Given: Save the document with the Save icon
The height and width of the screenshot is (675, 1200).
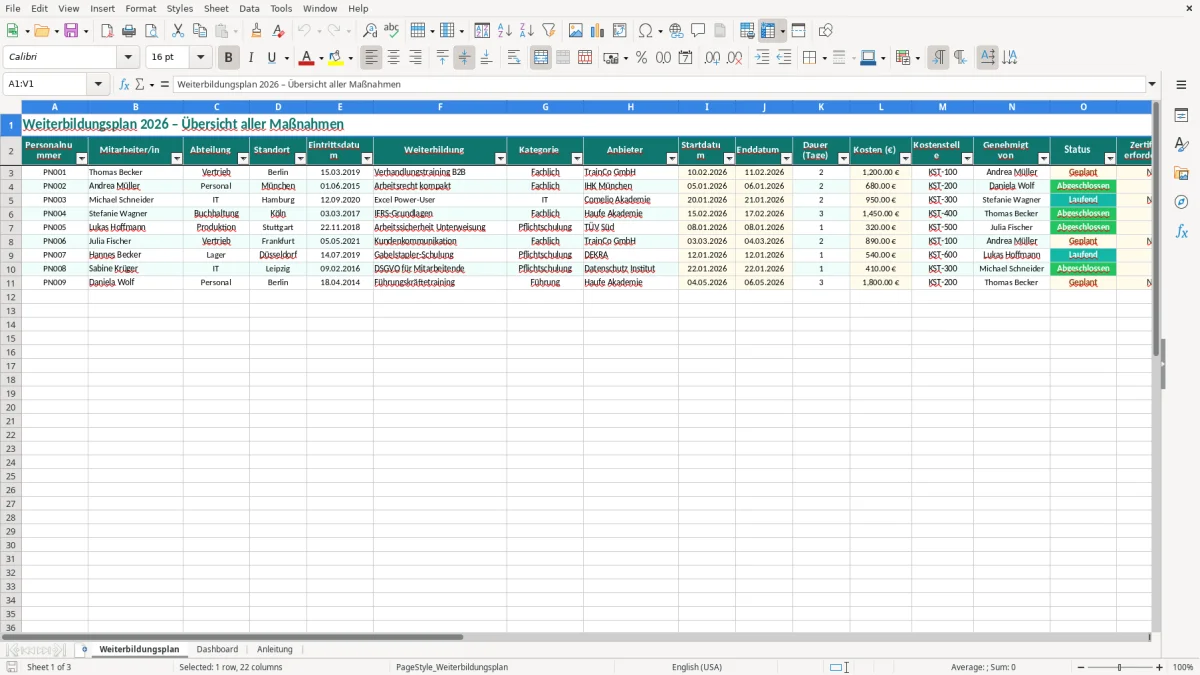Looking at the screenshot, I should coord(71,31).
